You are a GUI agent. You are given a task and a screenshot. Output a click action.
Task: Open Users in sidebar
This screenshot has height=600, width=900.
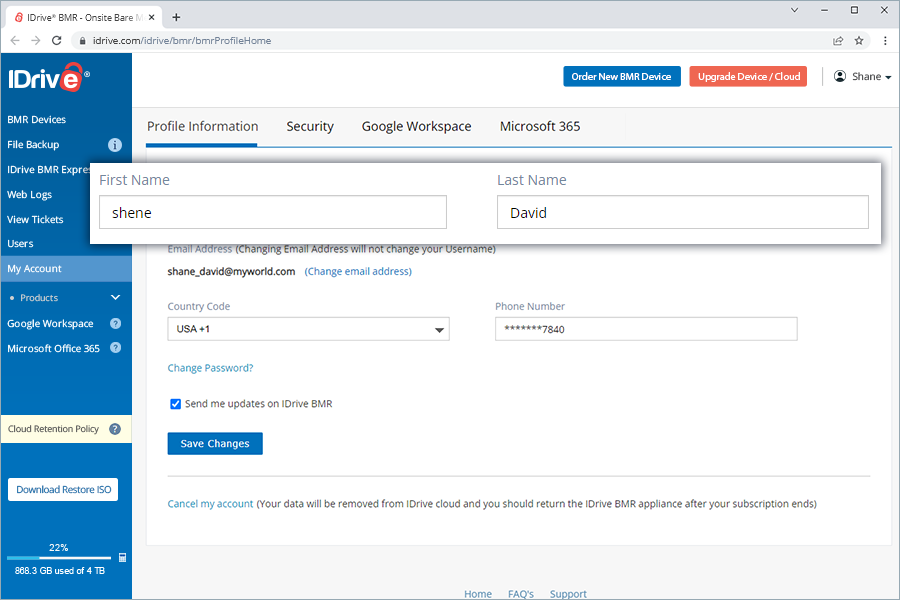click(20, 243)
